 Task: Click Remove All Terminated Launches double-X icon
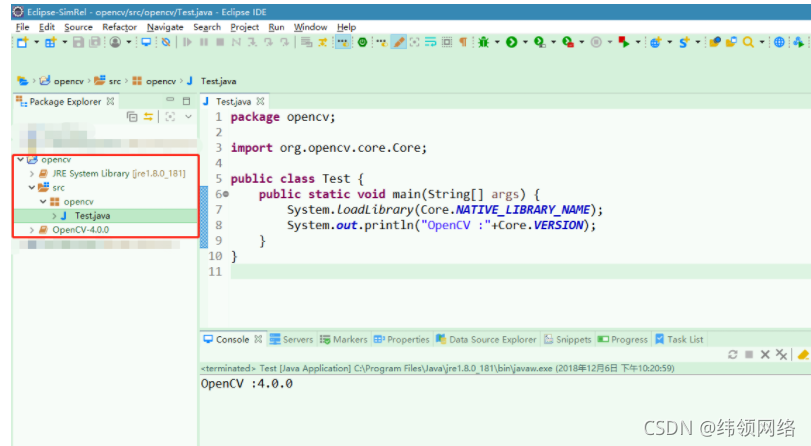point(782,354)
